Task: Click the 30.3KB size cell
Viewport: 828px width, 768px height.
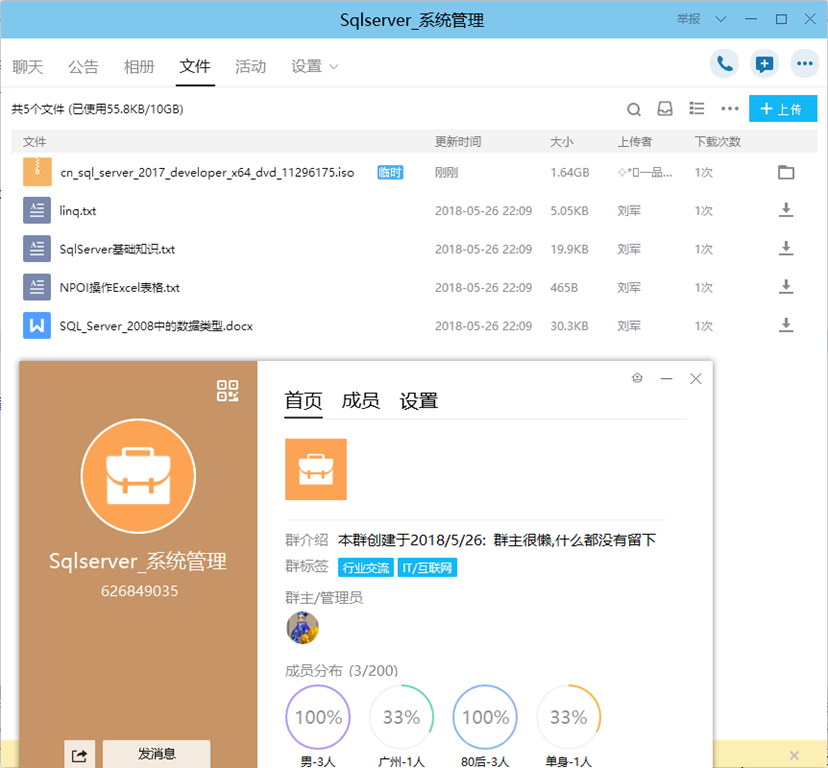Action: (x=569, y=326)
